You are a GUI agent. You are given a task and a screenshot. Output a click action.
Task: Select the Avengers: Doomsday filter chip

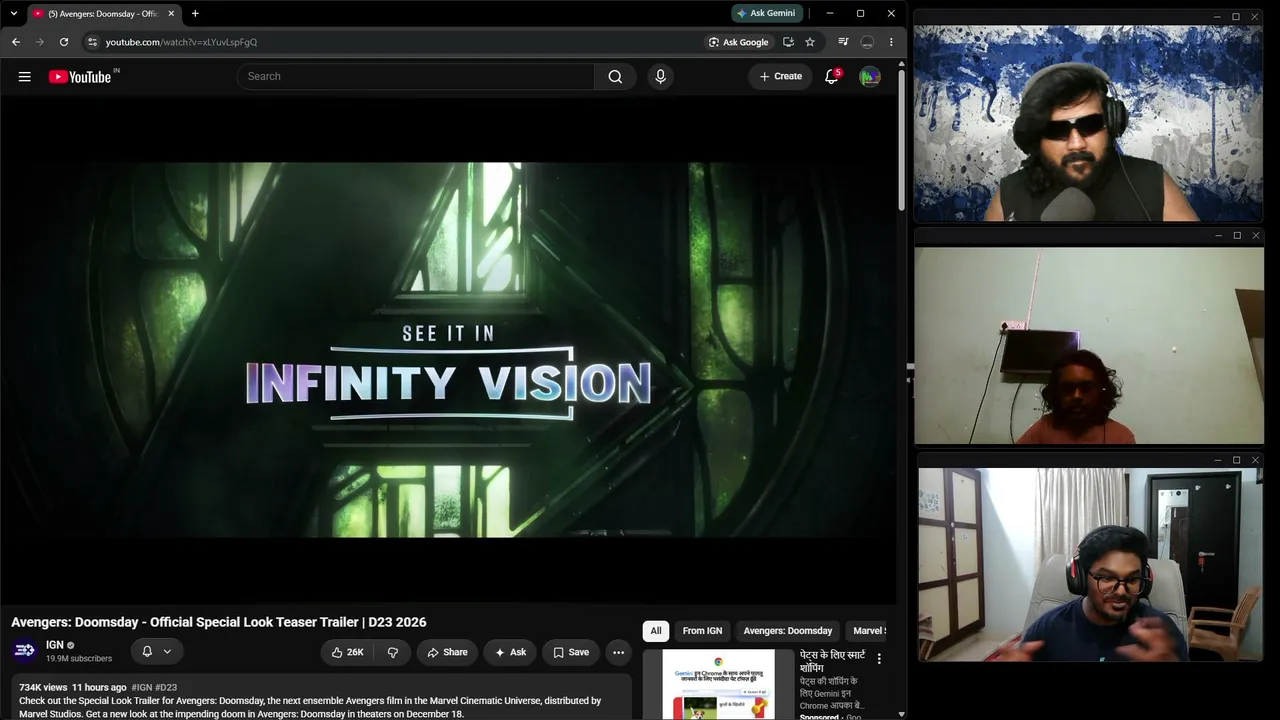pos(788,631)
